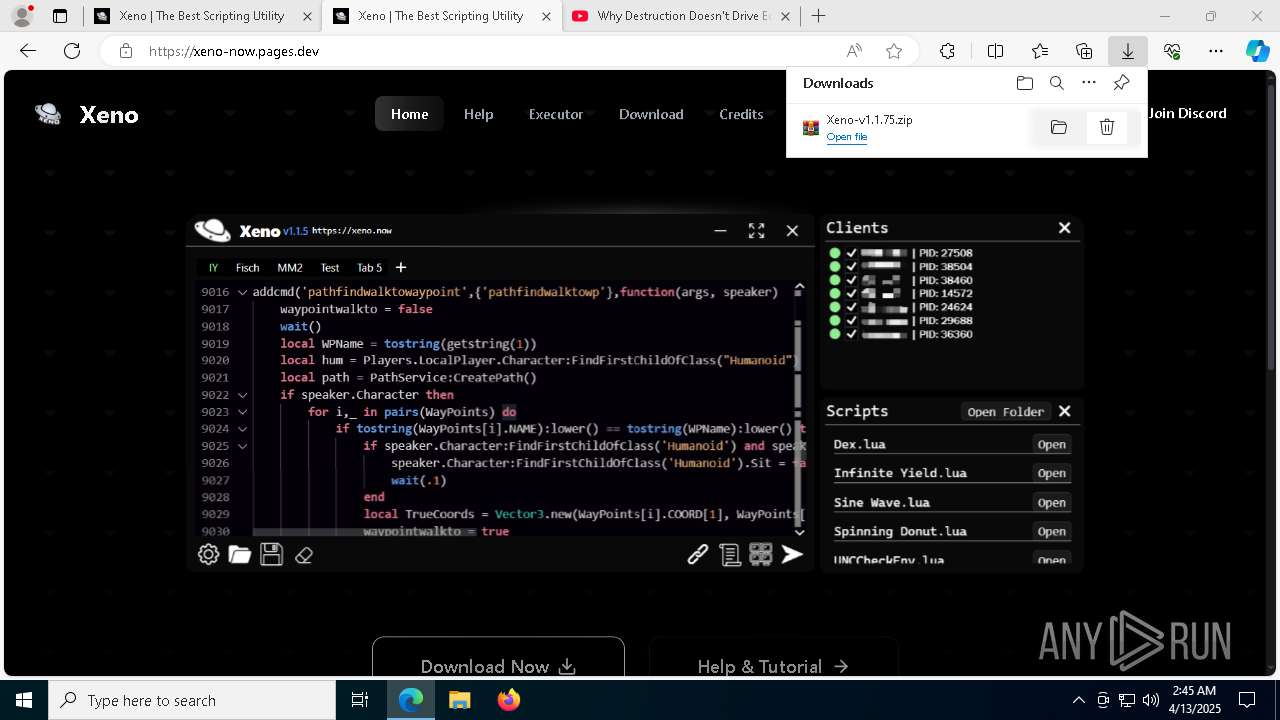Screen dimensions: 1280x720
Task: Switch to first Xeno browser tab
Action: tap(202, 16)
